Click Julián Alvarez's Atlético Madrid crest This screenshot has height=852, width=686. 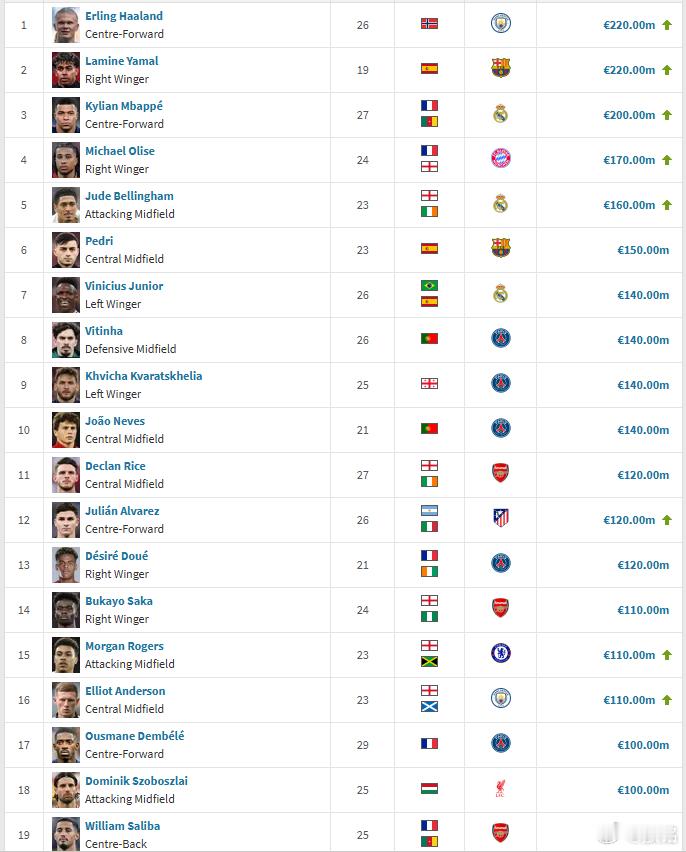tap(501, 518)
